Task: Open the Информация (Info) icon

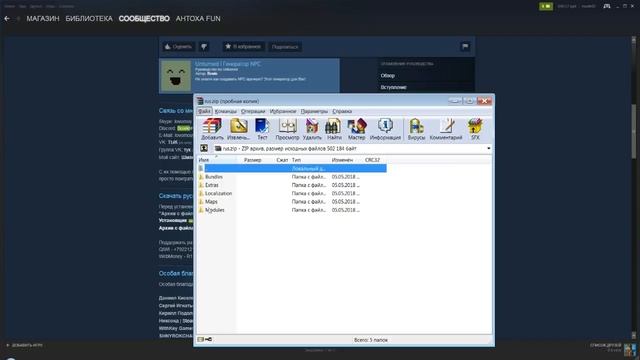Action: [x=385, y=129]
